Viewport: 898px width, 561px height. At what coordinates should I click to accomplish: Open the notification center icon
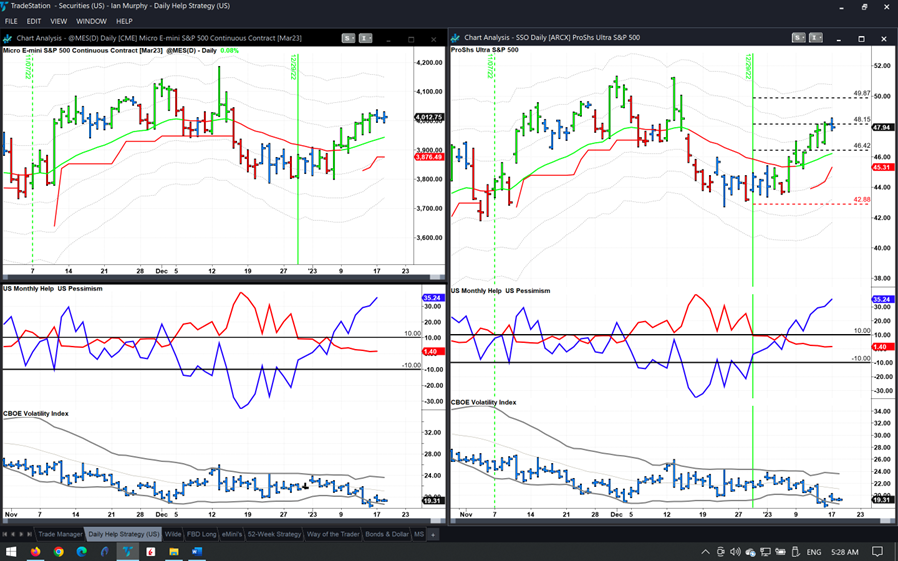click(877, 552)
